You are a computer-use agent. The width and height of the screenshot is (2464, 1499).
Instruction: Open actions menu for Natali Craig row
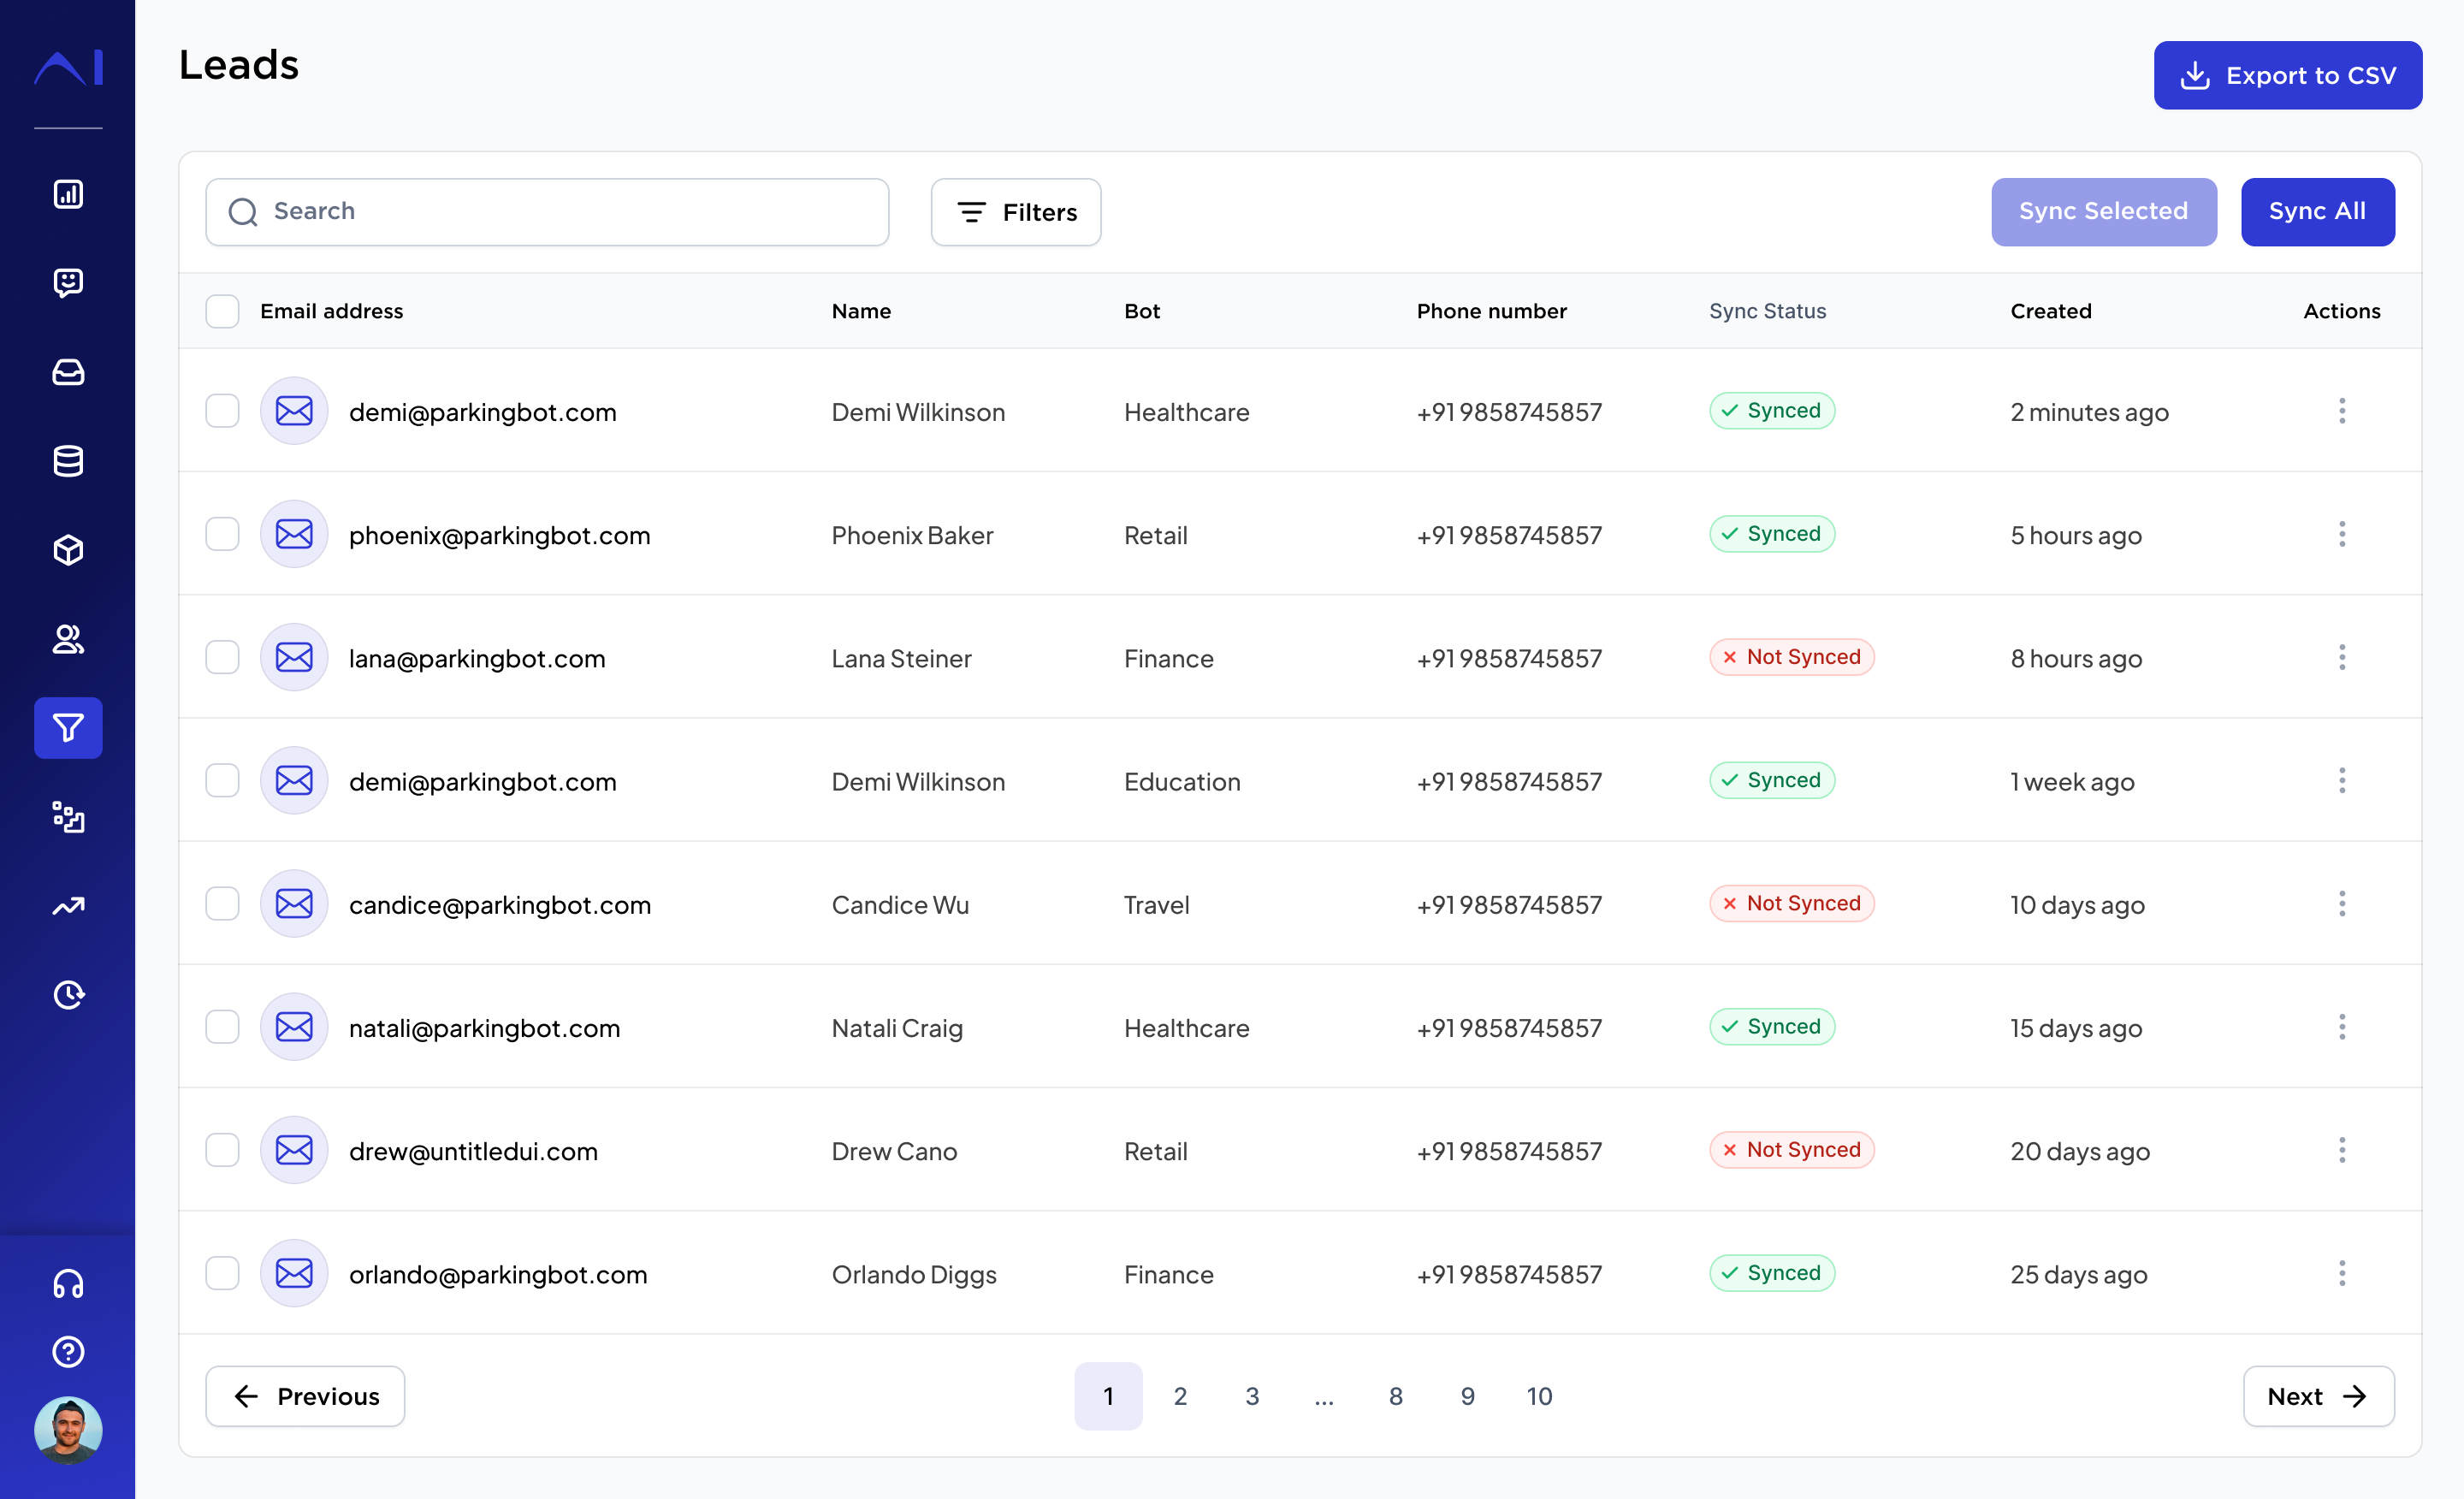[x=2342, y=1027]
